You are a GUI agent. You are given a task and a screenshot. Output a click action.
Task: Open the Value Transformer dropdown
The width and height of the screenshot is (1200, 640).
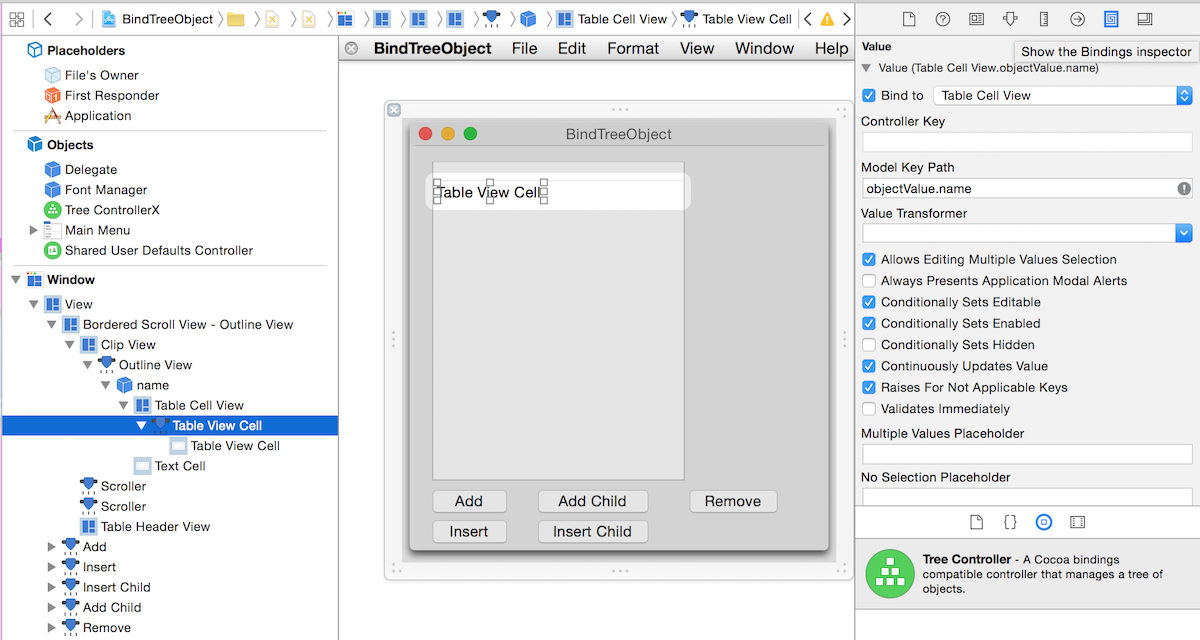tap(1026, 233)
